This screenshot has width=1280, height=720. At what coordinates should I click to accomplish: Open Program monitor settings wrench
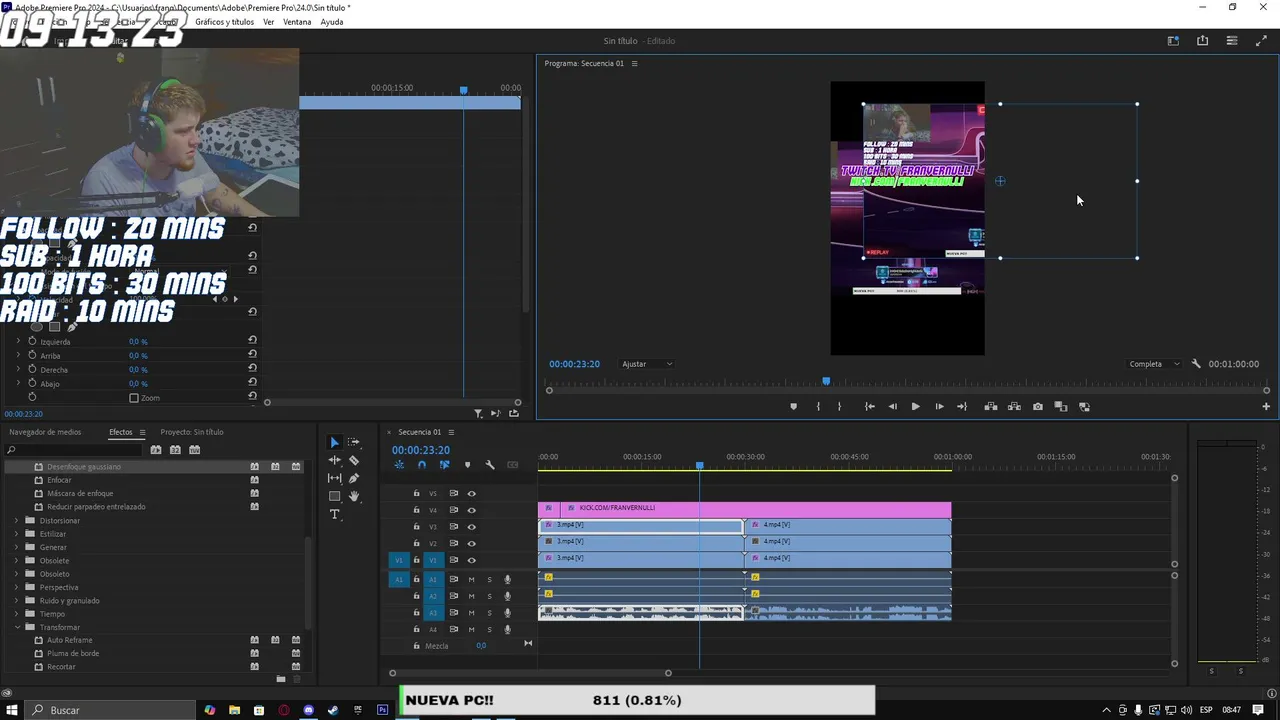(1196, 364)
